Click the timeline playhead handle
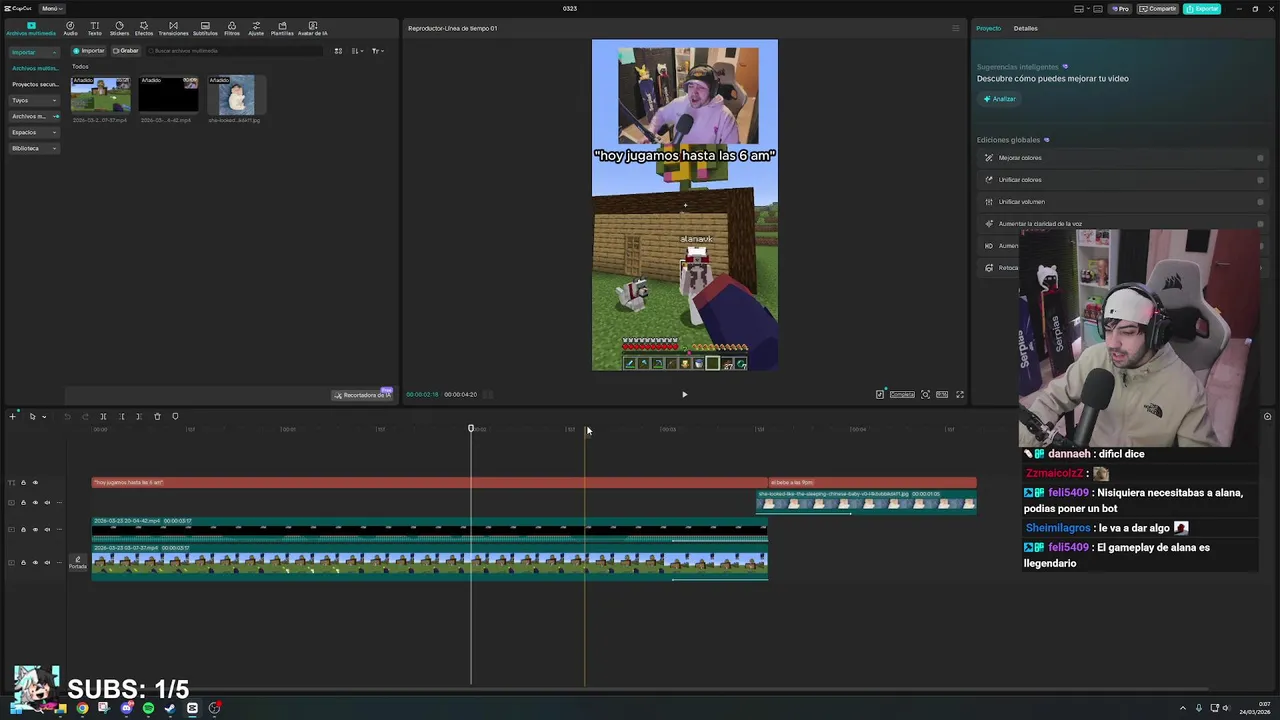Screen dimensions: 1280x720 pos(471,429)
